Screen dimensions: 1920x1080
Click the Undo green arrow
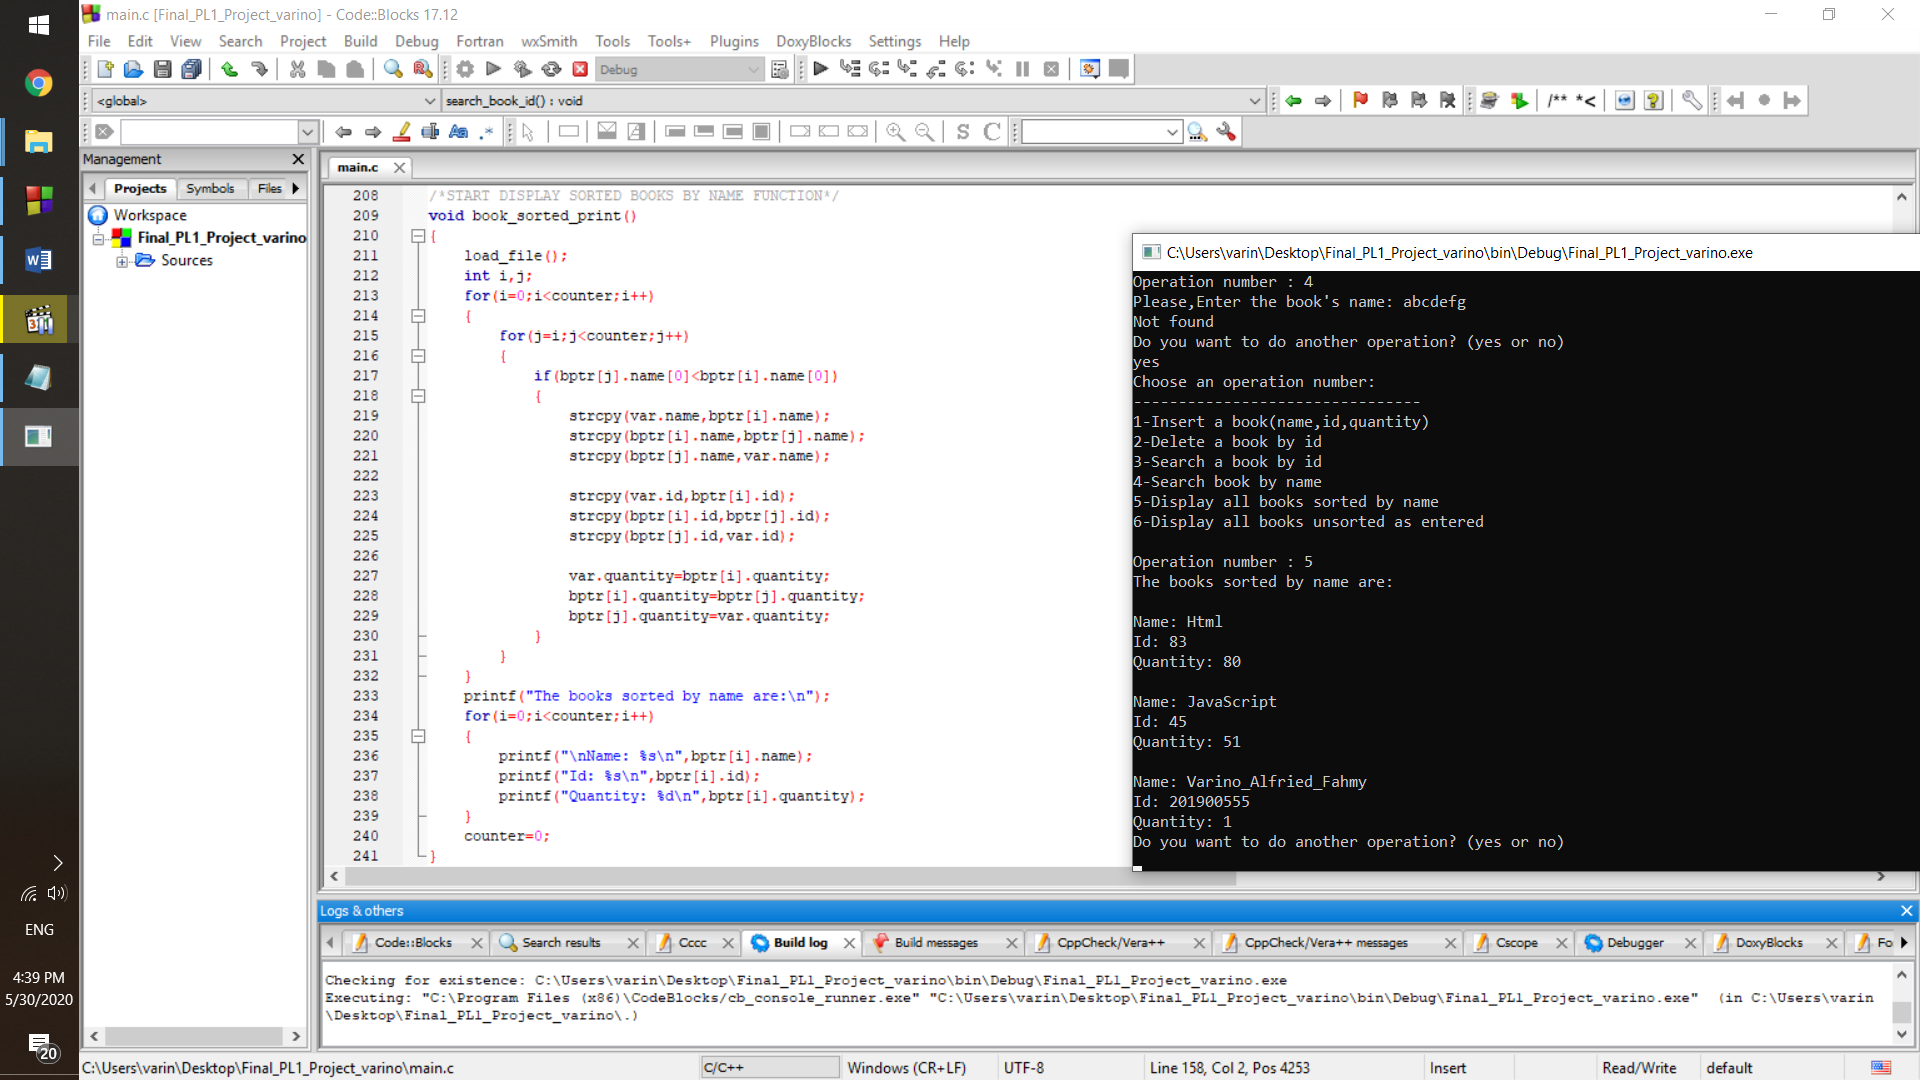229,69
